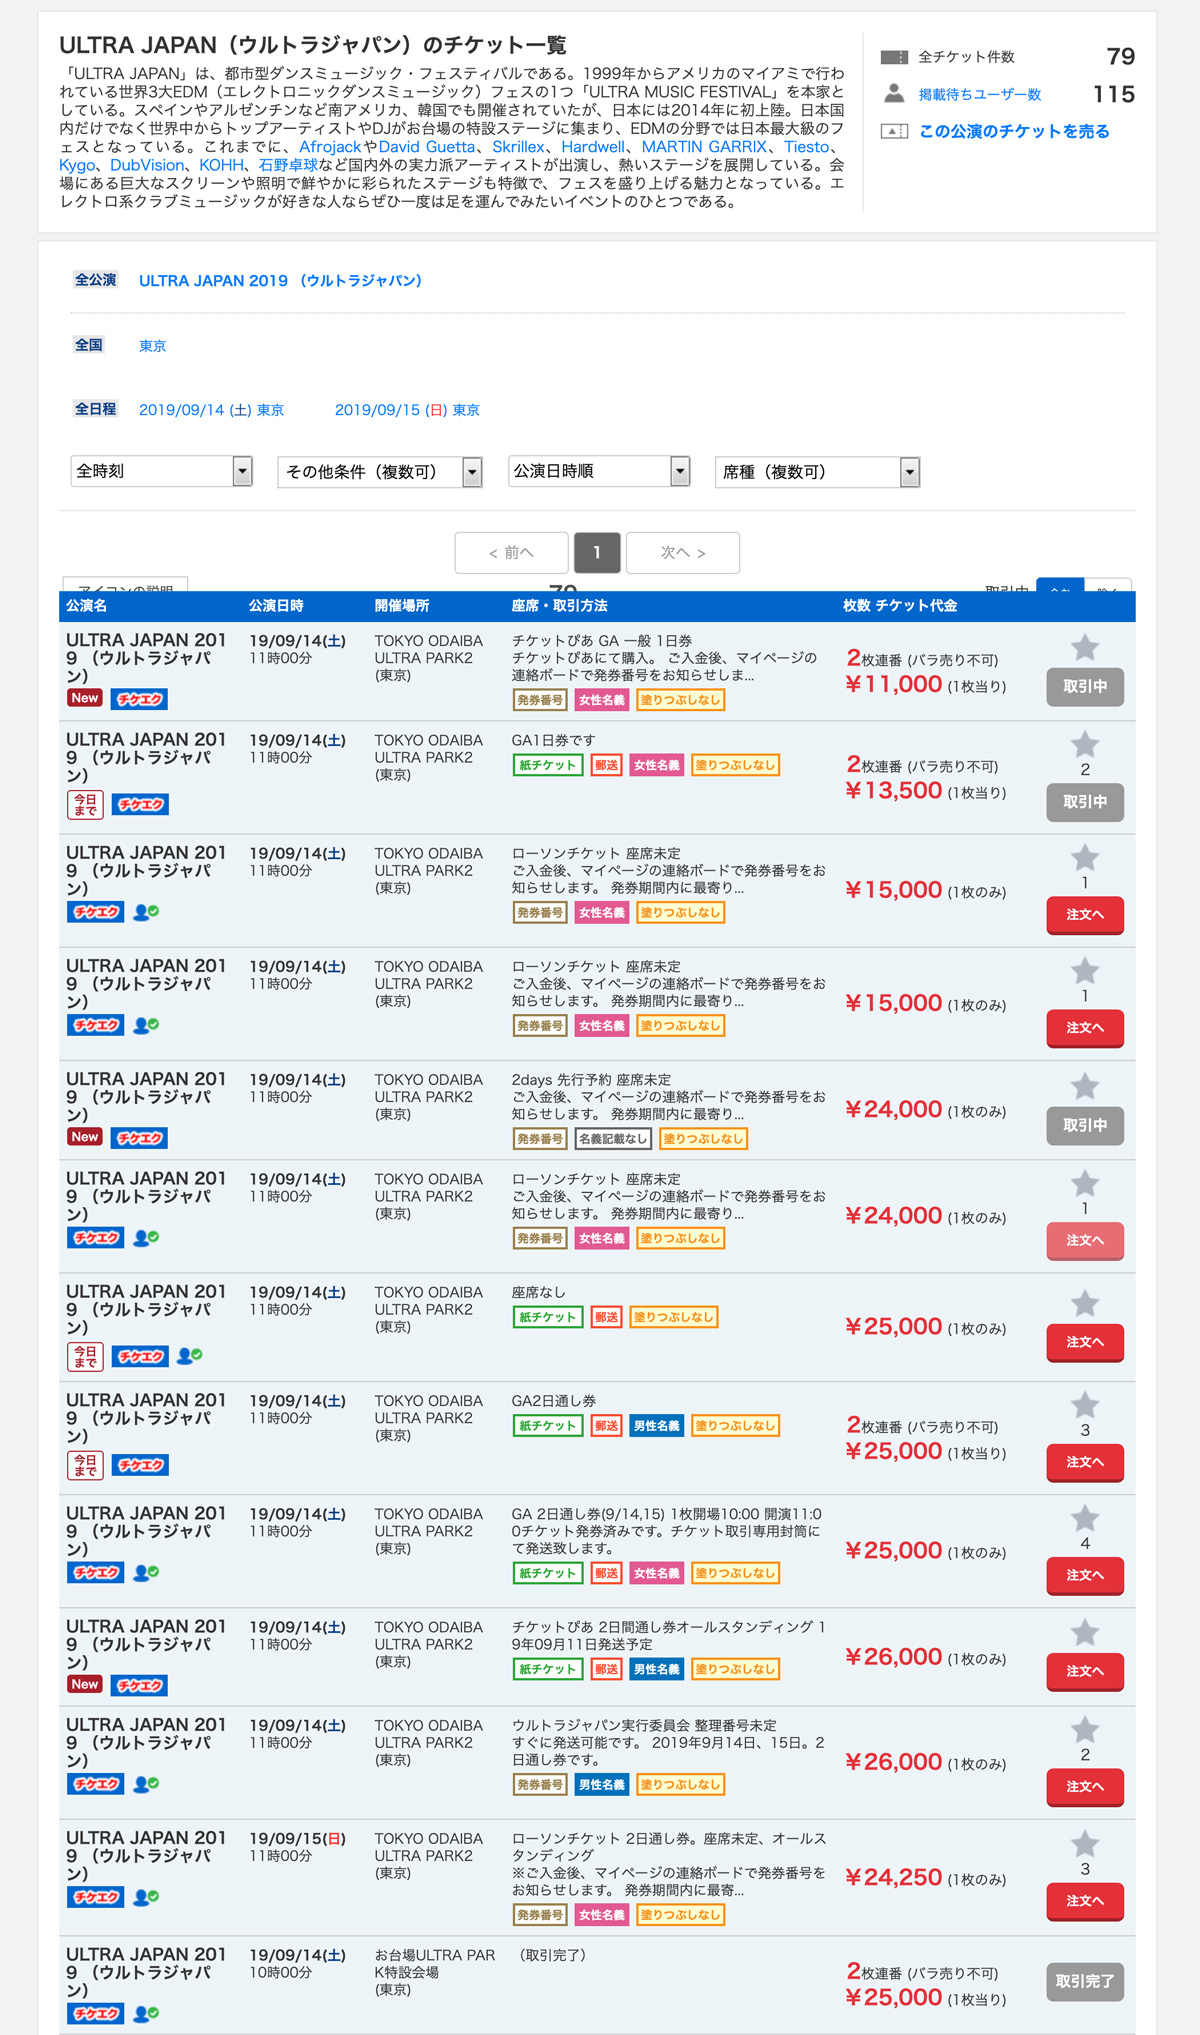This screenshot has height=2035, width=1200.
Task: Click 取引完了 button on last listing
Action: click(1085, 1981)
